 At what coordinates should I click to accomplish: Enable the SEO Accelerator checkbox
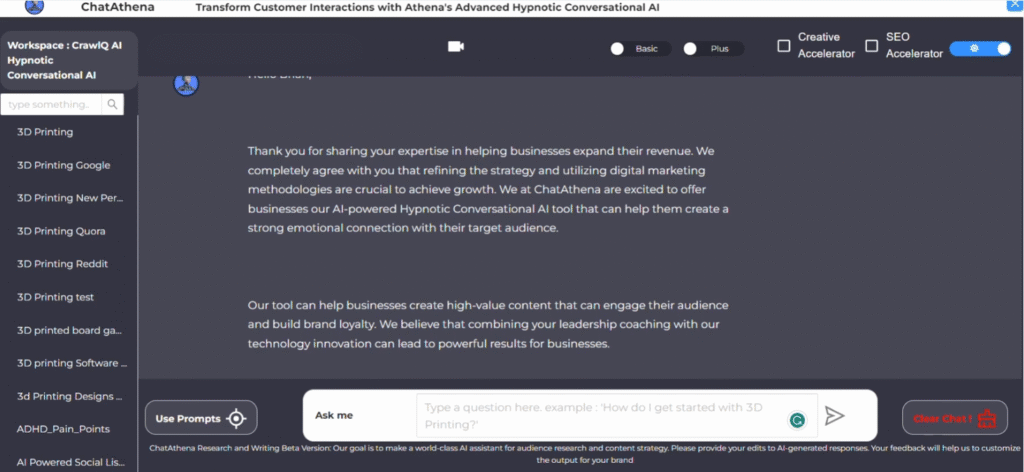coord(871,46)
